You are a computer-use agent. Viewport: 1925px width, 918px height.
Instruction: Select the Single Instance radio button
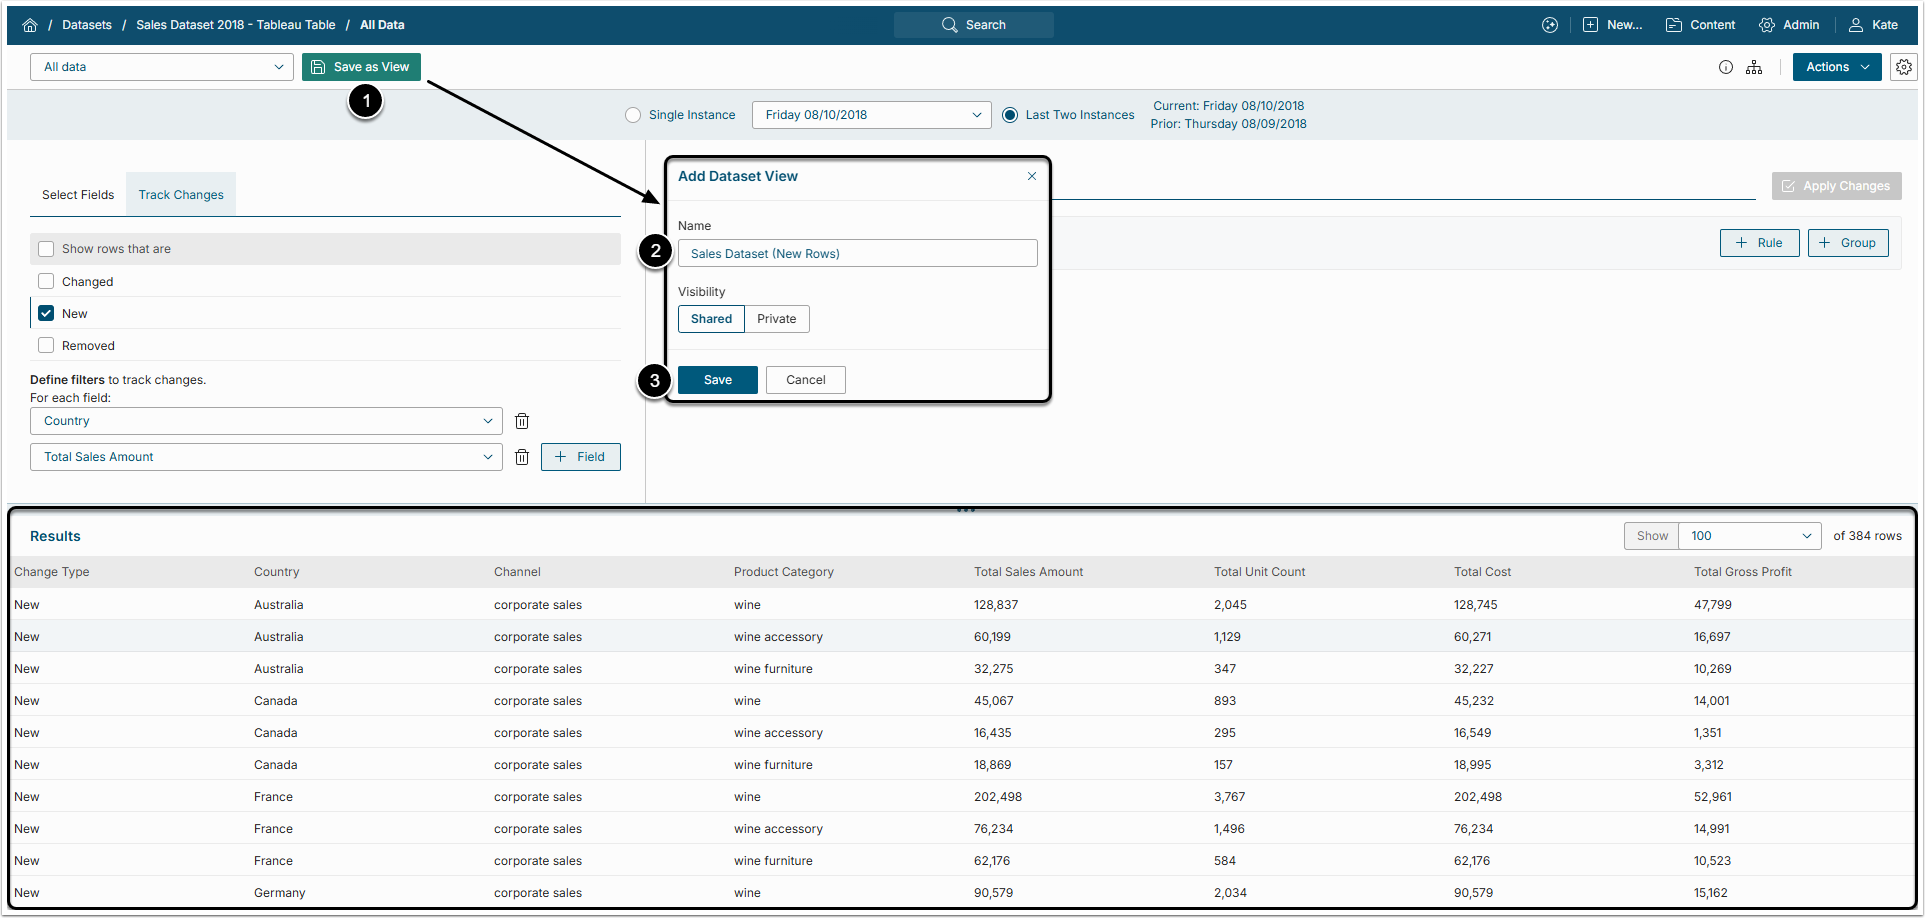(x=633, y=115)
